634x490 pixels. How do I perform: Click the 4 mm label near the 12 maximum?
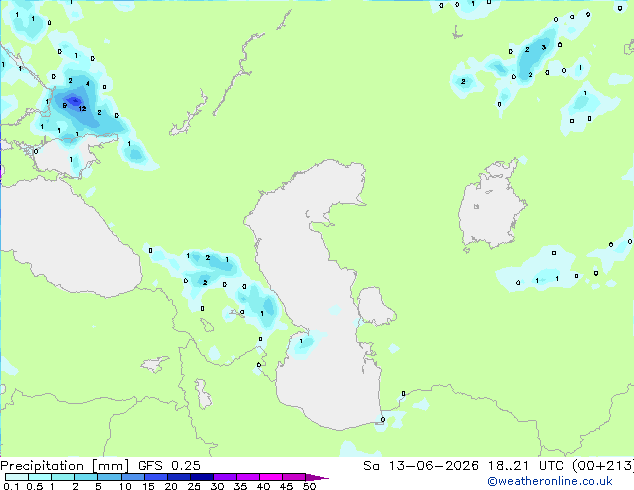click(88, 84)
